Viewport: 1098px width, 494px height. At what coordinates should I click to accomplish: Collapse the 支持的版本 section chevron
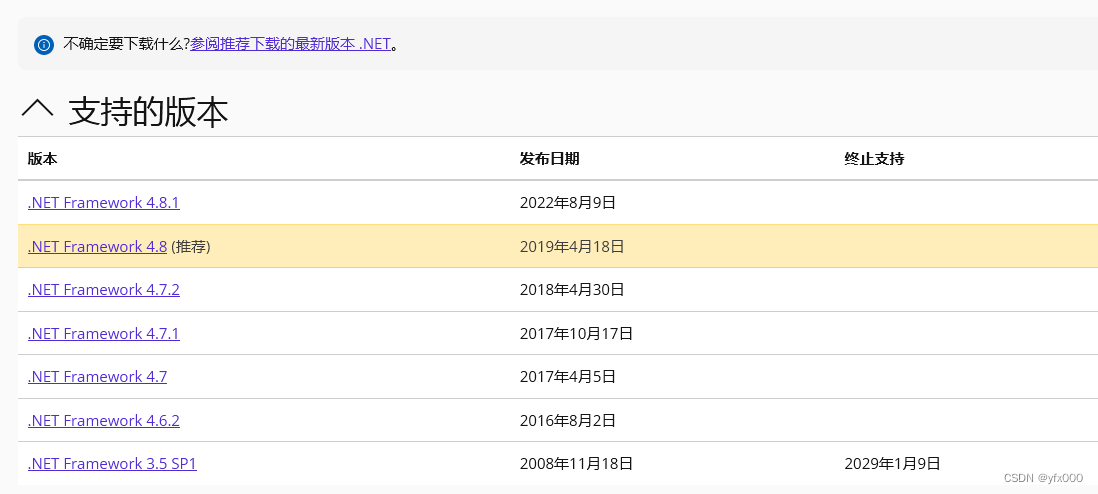pos(37,109)
